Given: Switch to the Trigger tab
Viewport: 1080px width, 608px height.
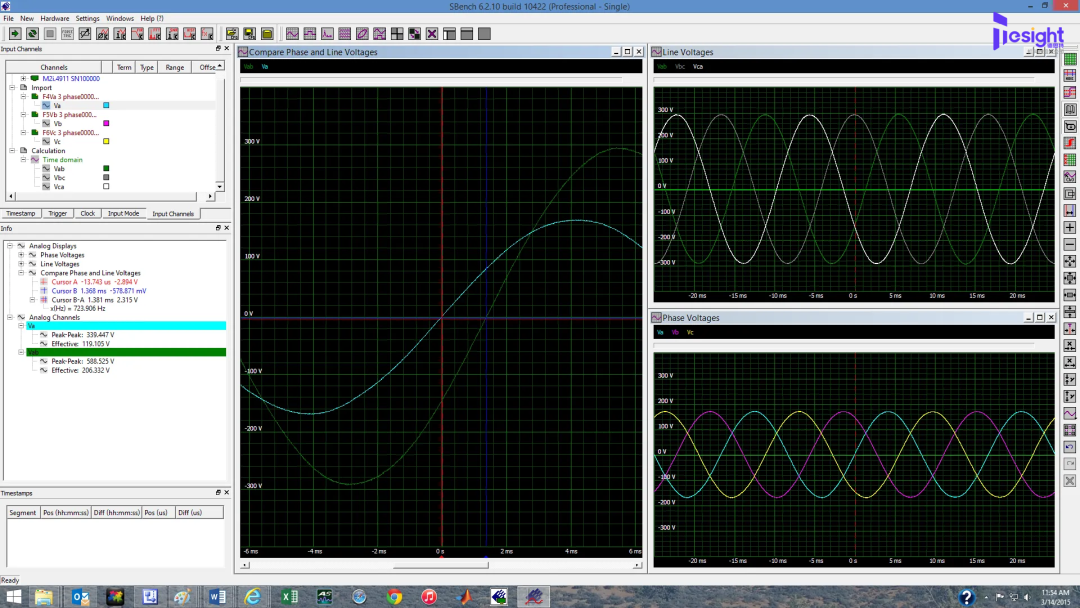Looking at the screenshot, I should (x=58, y=213).
